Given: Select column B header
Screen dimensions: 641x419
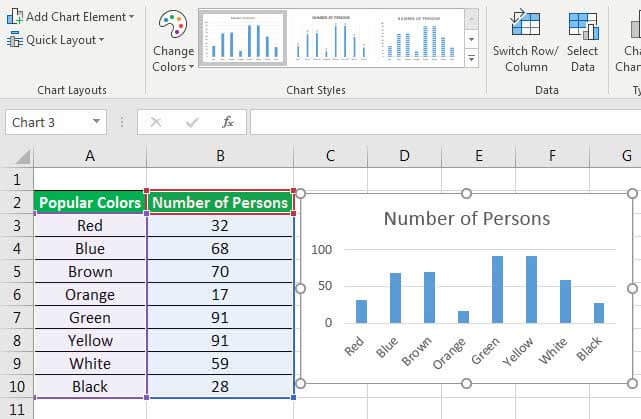Looking at the screenshot, I should [x=220, y=156].
